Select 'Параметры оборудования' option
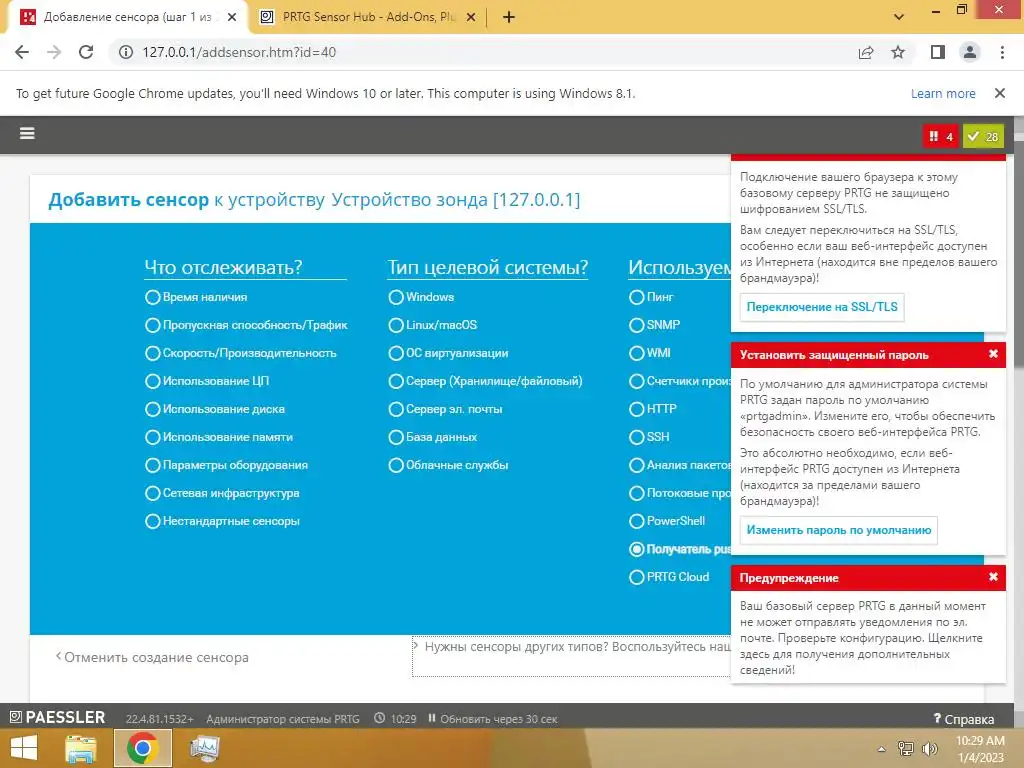The image size is (1024, 768). [x=152, y=466]
